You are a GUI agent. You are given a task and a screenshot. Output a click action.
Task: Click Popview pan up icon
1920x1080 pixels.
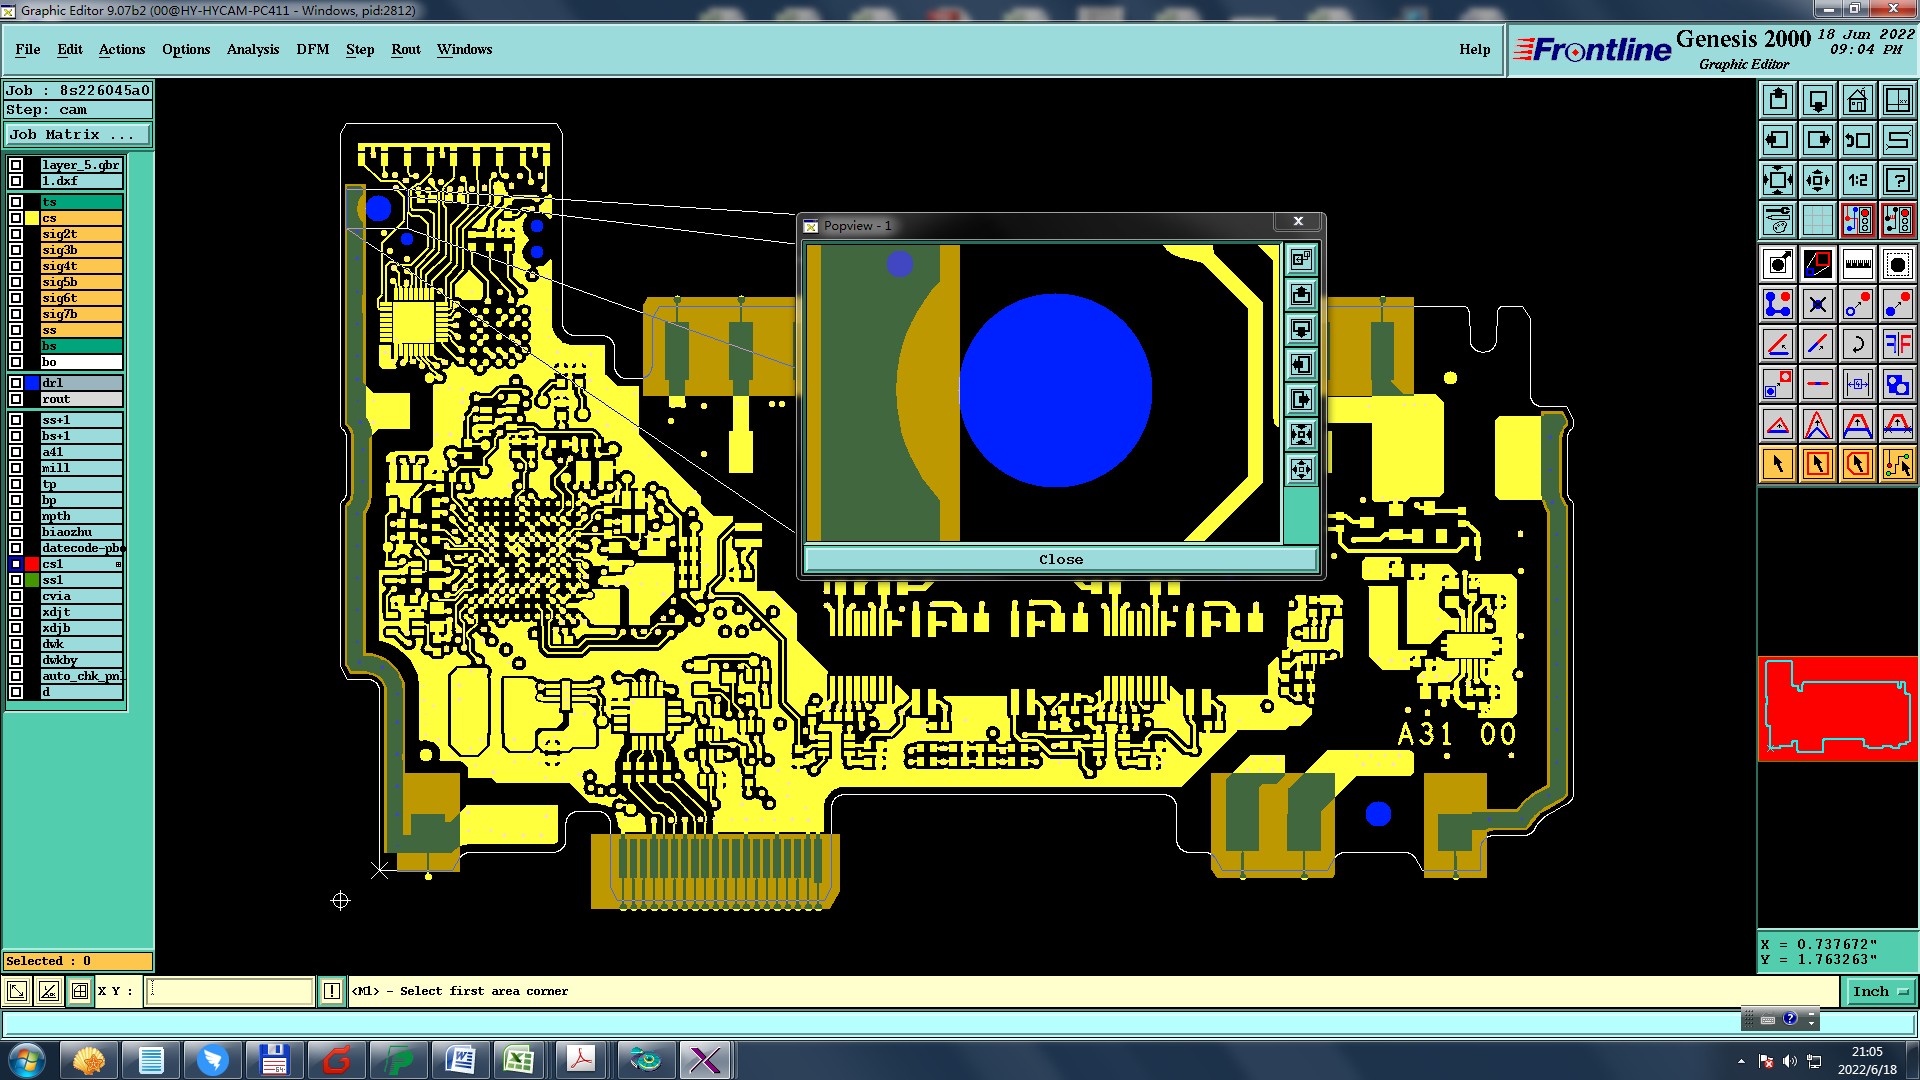pos(1301,294)
